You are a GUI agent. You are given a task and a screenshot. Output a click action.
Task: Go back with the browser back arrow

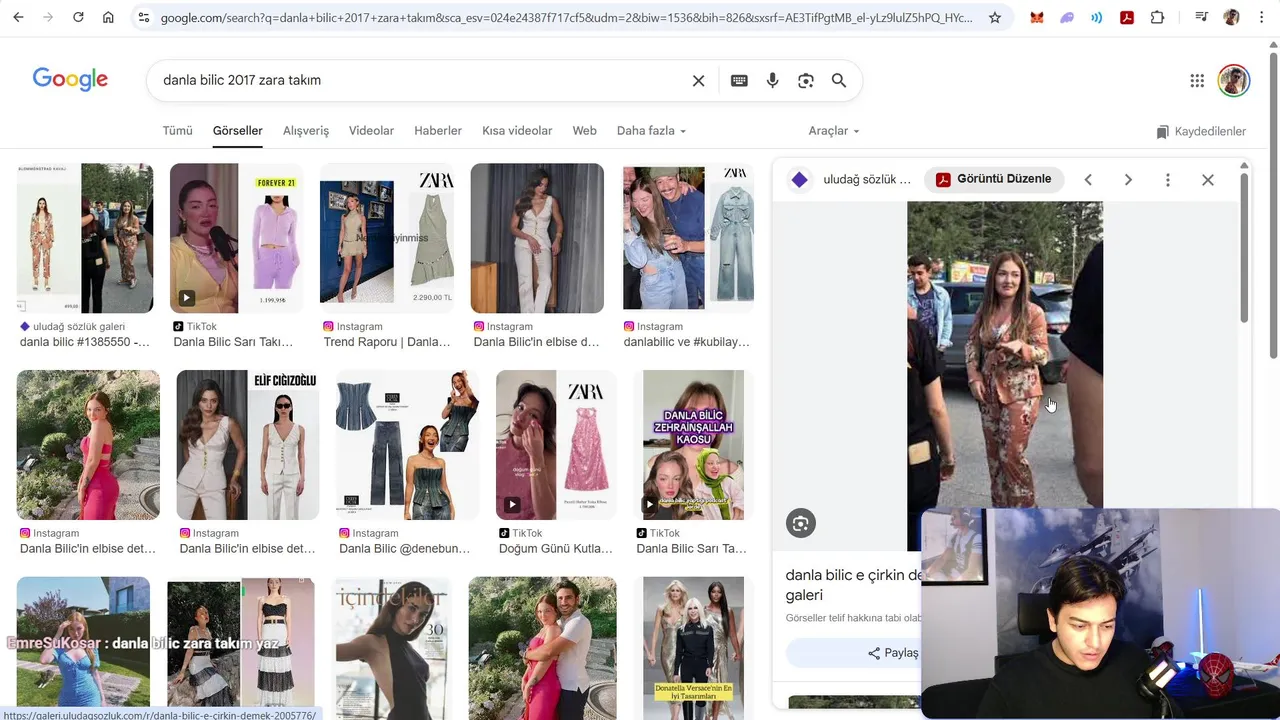tap(18, 18)
